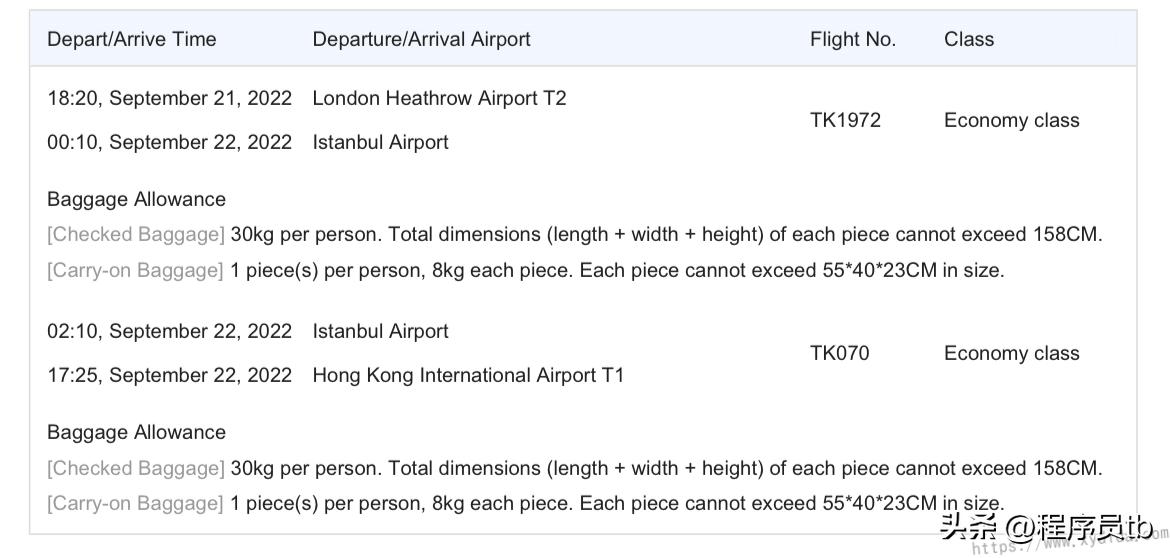
Task: Click the Departure/Arrival Airport column header
Action: 421,40
